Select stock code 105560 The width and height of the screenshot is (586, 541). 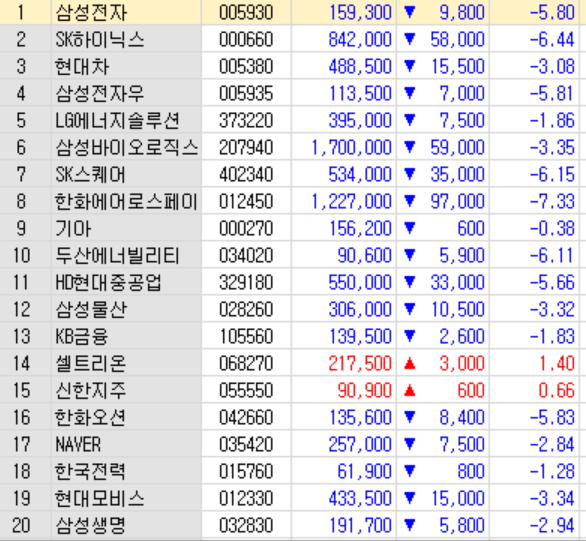[x=246, y=336]
